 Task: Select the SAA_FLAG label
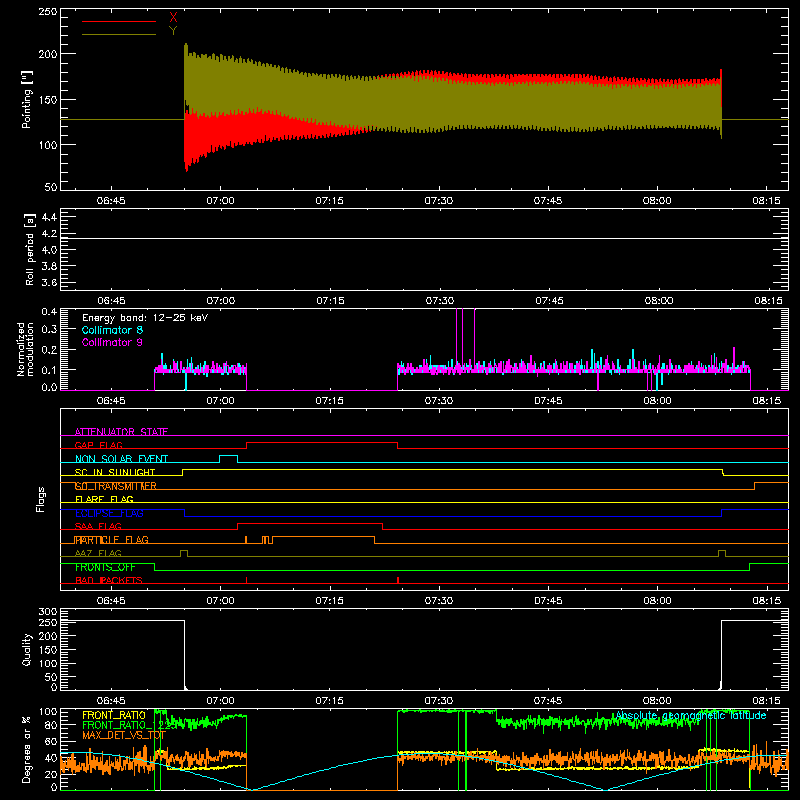98,526
